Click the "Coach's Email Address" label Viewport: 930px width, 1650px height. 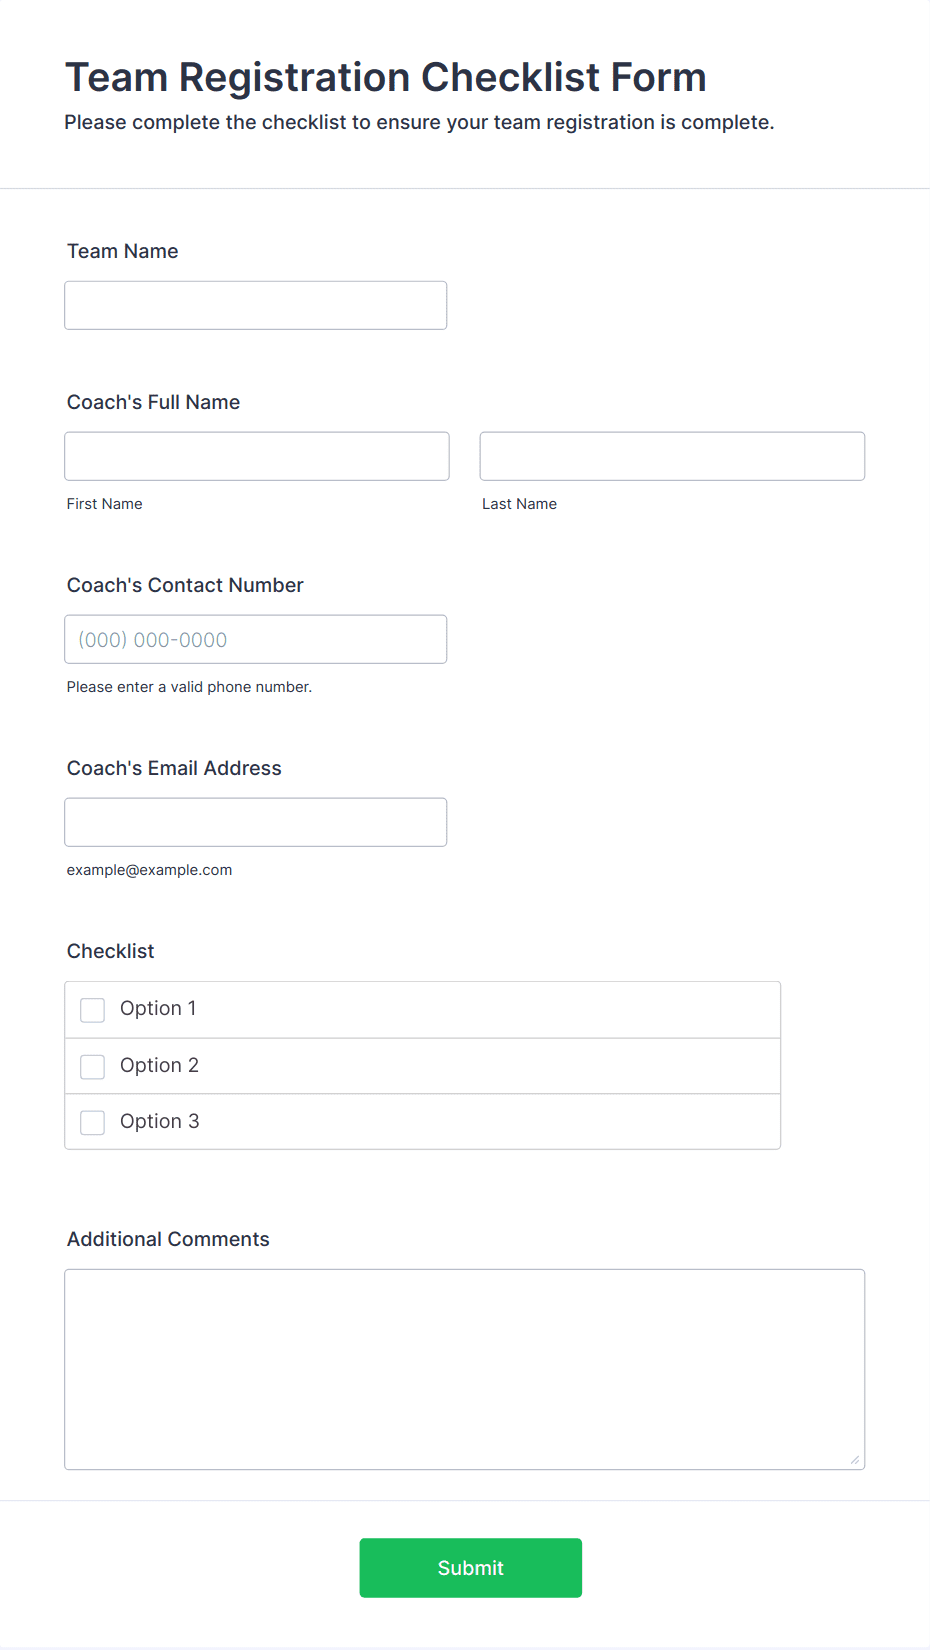tap(174, 768)
